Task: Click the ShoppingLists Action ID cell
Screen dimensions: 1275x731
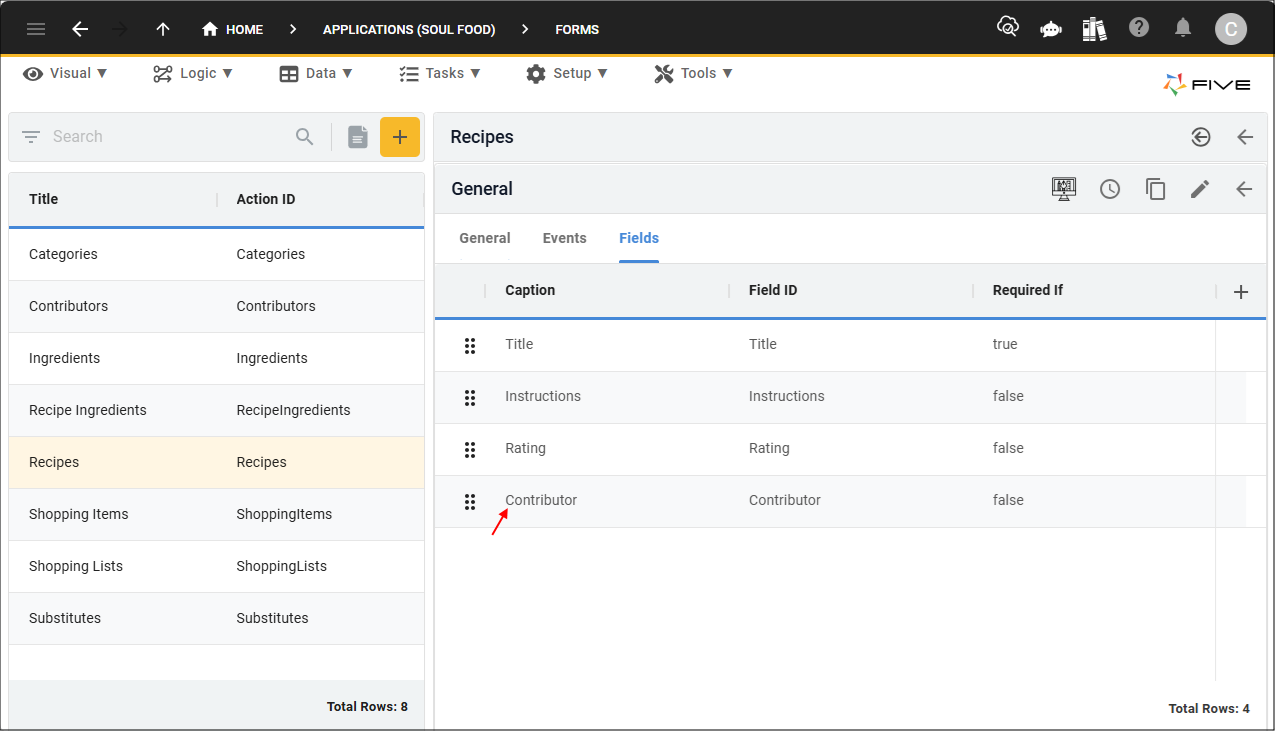Action: pos(282,566)
